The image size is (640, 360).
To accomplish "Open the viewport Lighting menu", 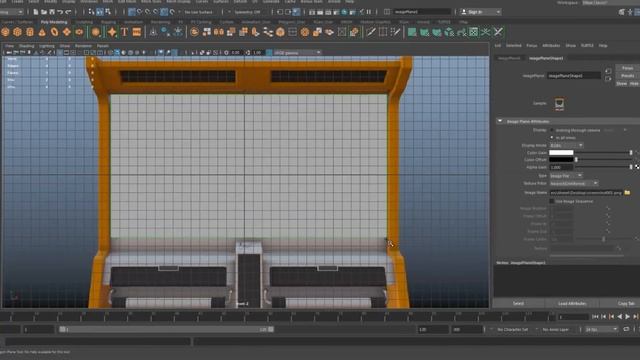I will [47, 46].
